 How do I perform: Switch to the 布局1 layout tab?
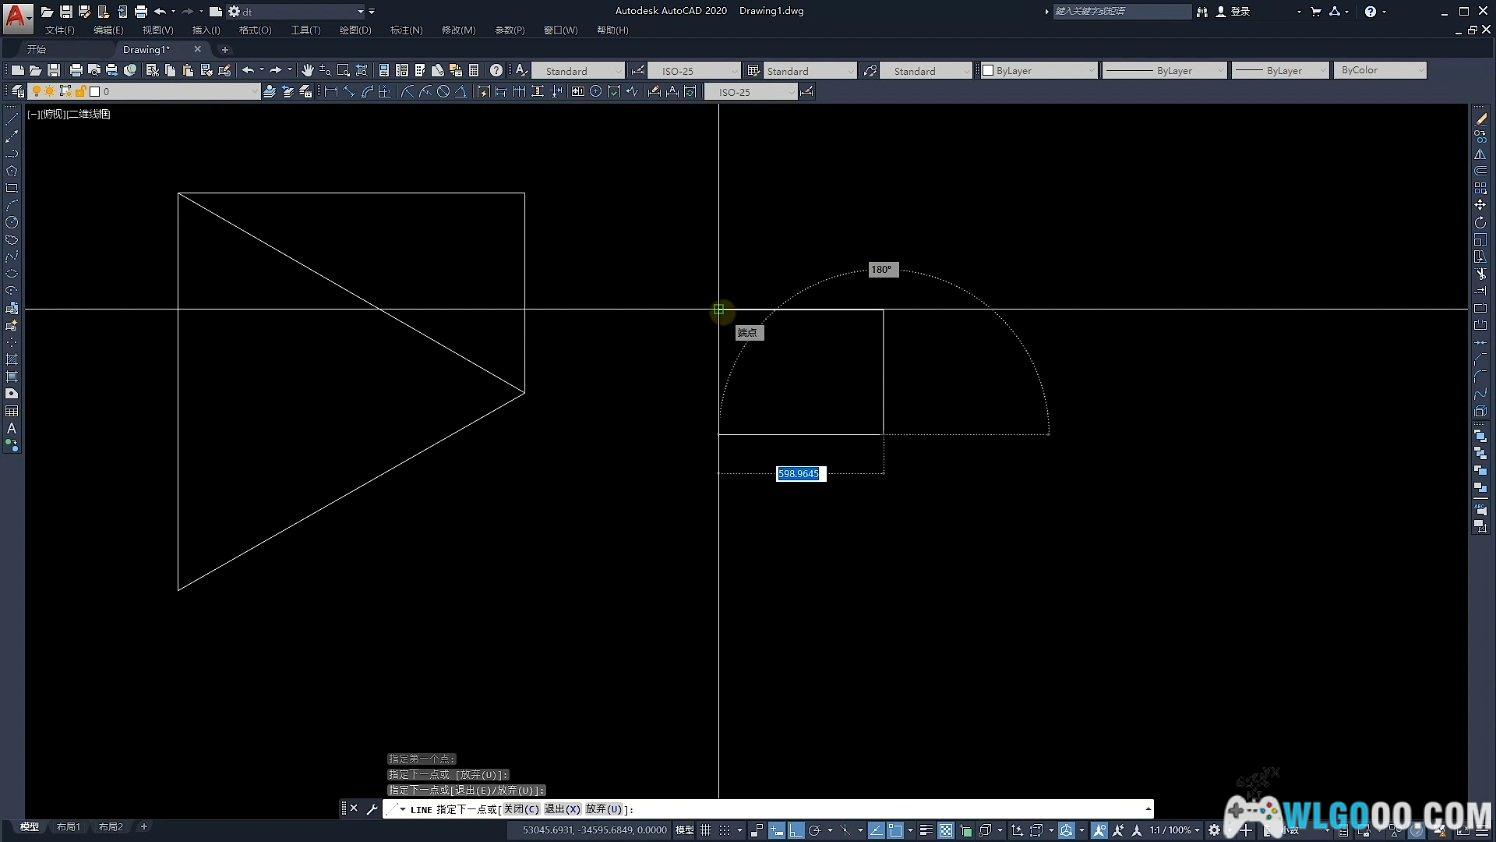pyautogui.click(x=68, y=827)
